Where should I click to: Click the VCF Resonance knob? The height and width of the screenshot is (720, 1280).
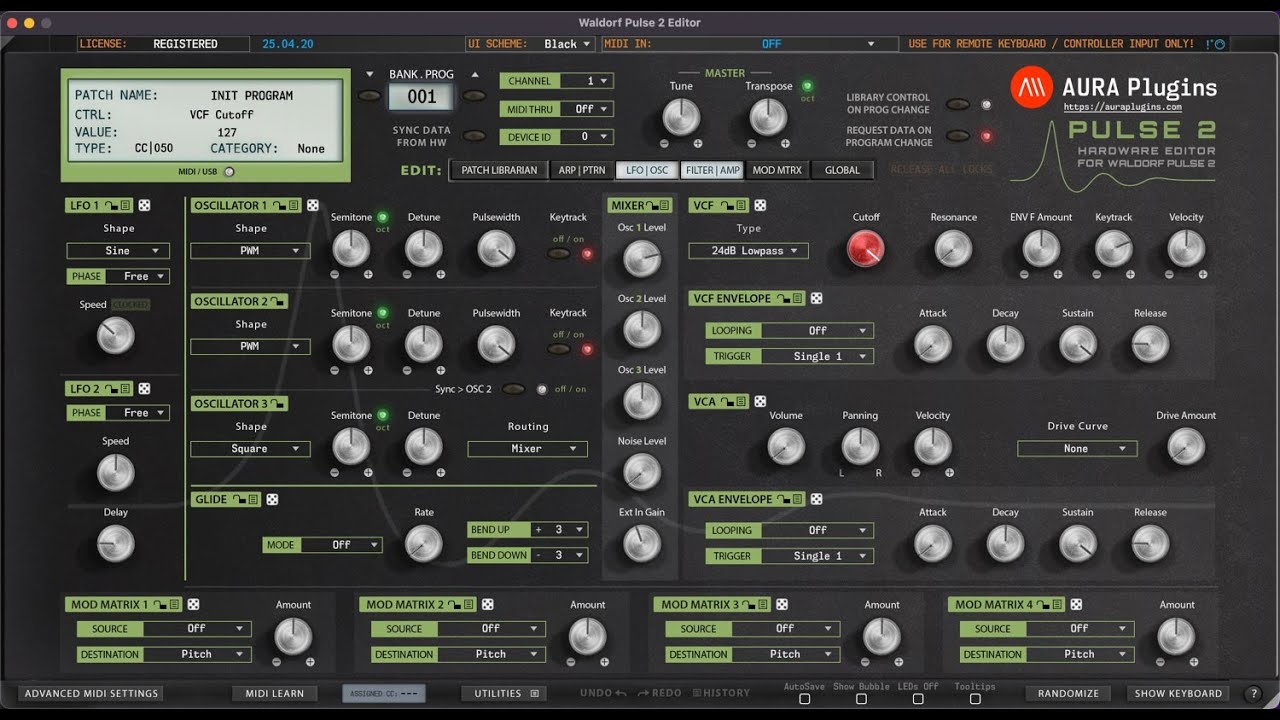pyautogui.click(x=953, y=249)
